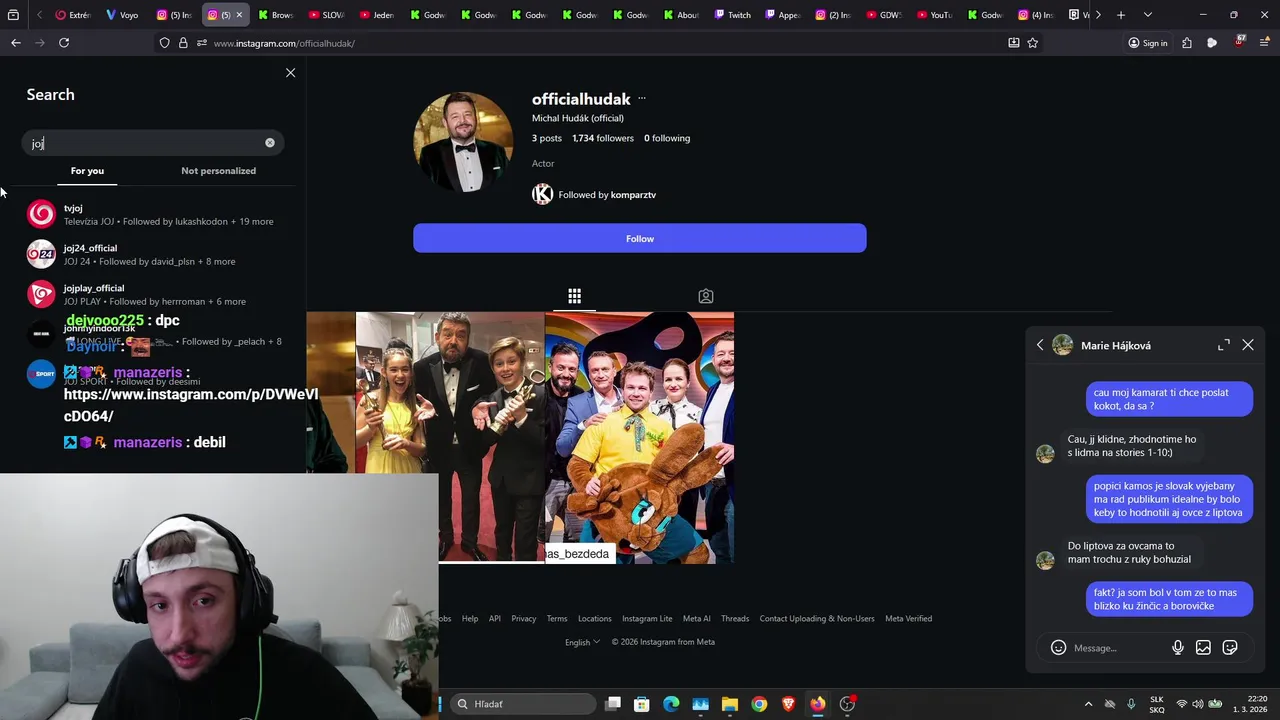The width and height of the screenshot is (1280, 720).
Task: Reload the current Instagram page
Action: (x=64, y=43)
